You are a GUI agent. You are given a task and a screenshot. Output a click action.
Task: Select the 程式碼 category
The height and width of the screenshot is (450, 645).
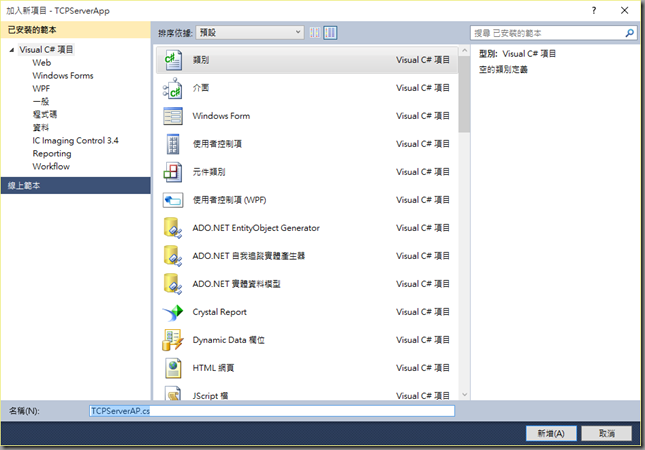point(45,114)
